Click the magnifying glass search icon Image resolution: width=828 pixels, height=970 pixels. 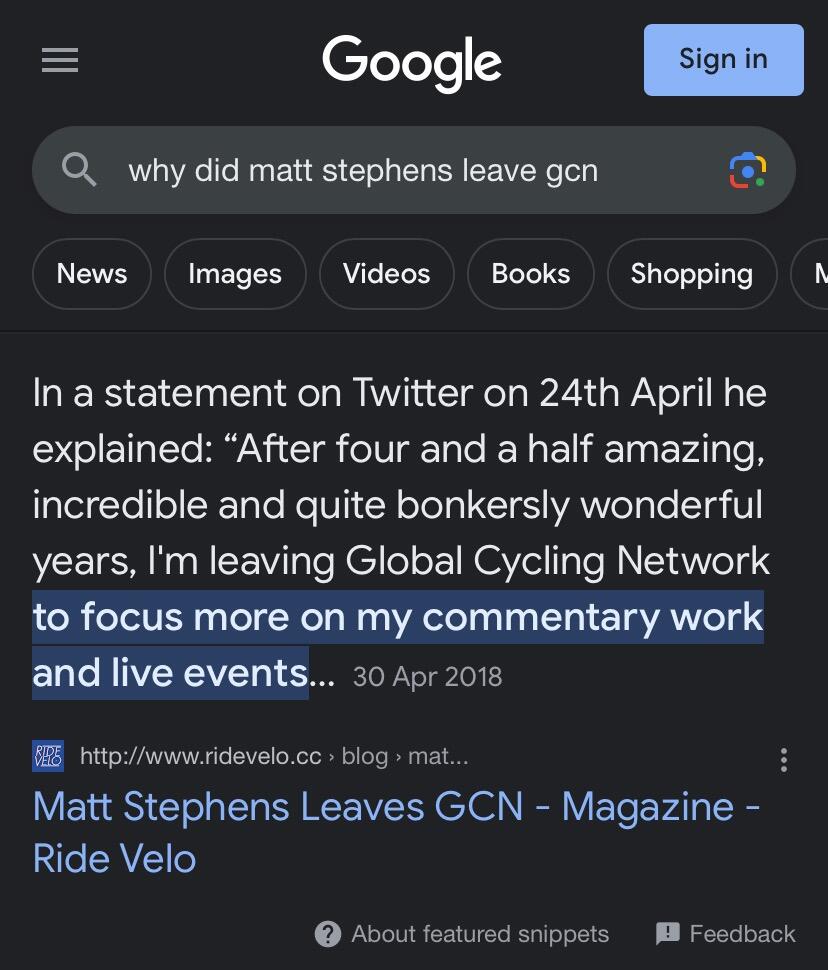pos(79,170)
